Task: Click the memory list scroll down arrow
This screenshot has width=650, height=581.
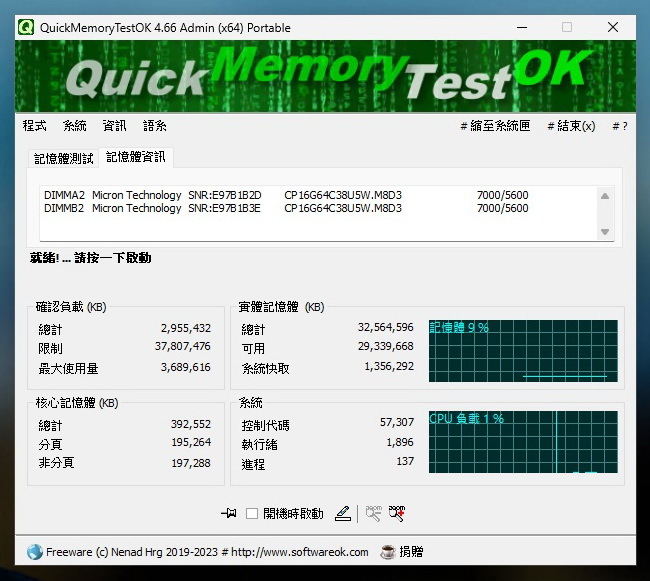Action: (x=605, y=232)
